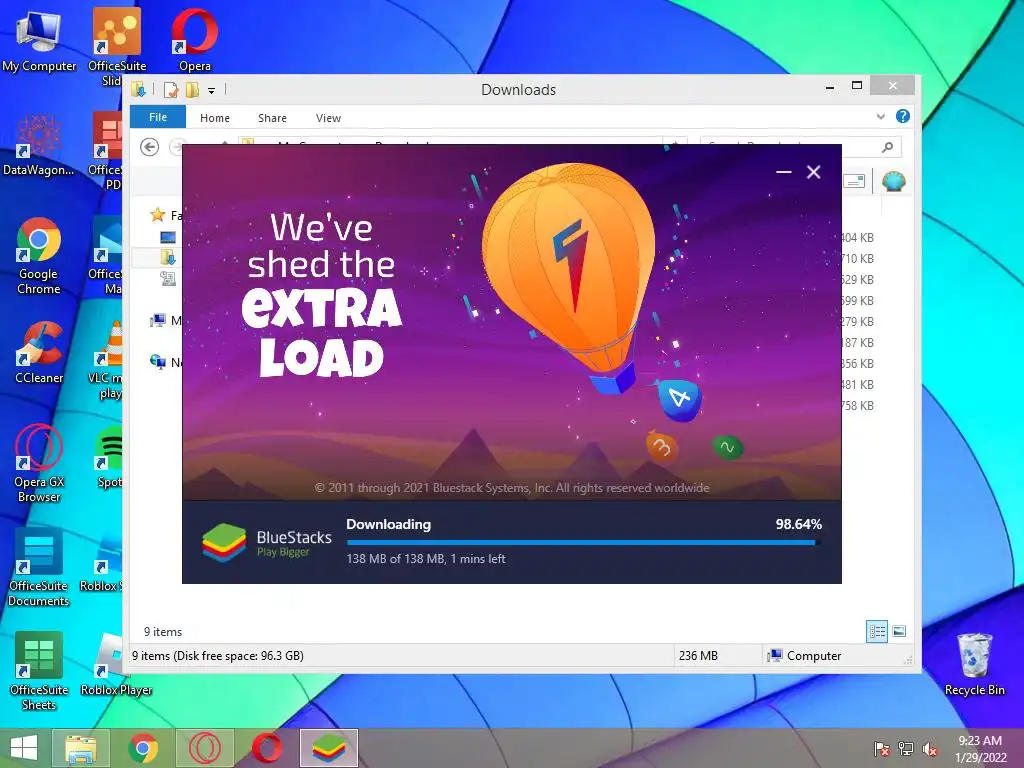
Task: Open Roblox Player desktop shortcut
Action: 116,664
